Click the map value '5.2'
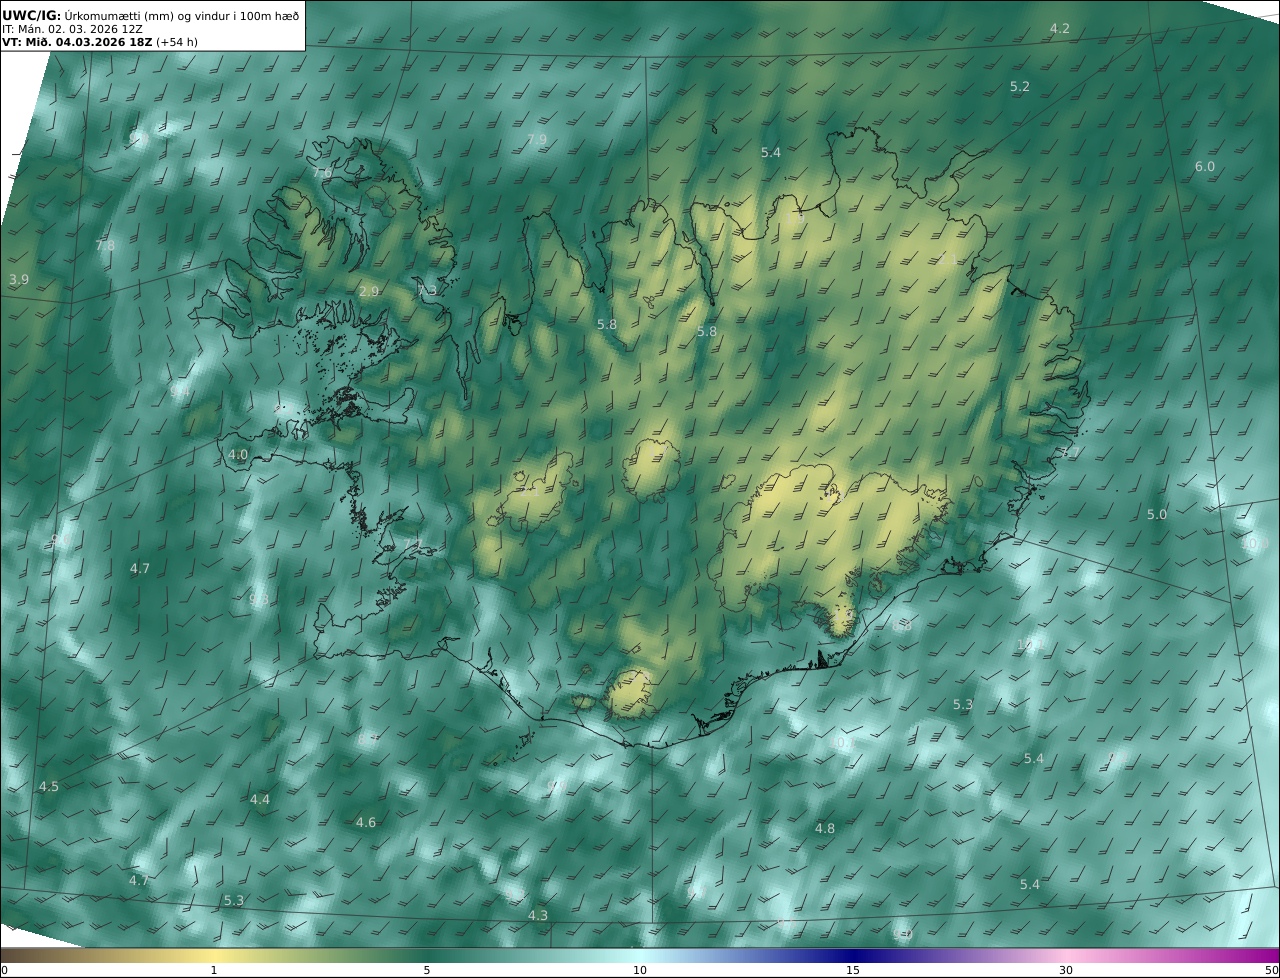Image resolution: width=1280 pixels, height=978 pixels. [1020, 87]
